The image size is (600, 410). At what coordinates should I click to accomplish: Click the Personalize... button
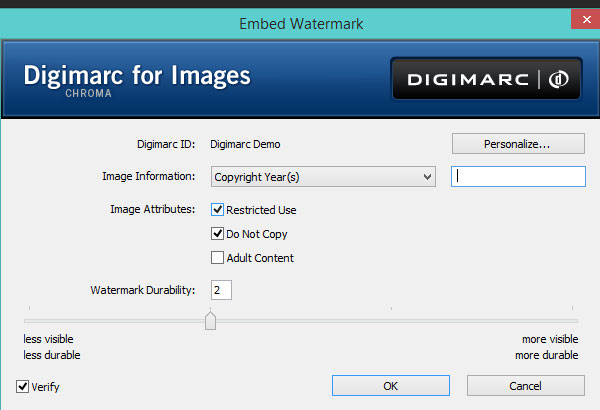(x=518, y=144)
